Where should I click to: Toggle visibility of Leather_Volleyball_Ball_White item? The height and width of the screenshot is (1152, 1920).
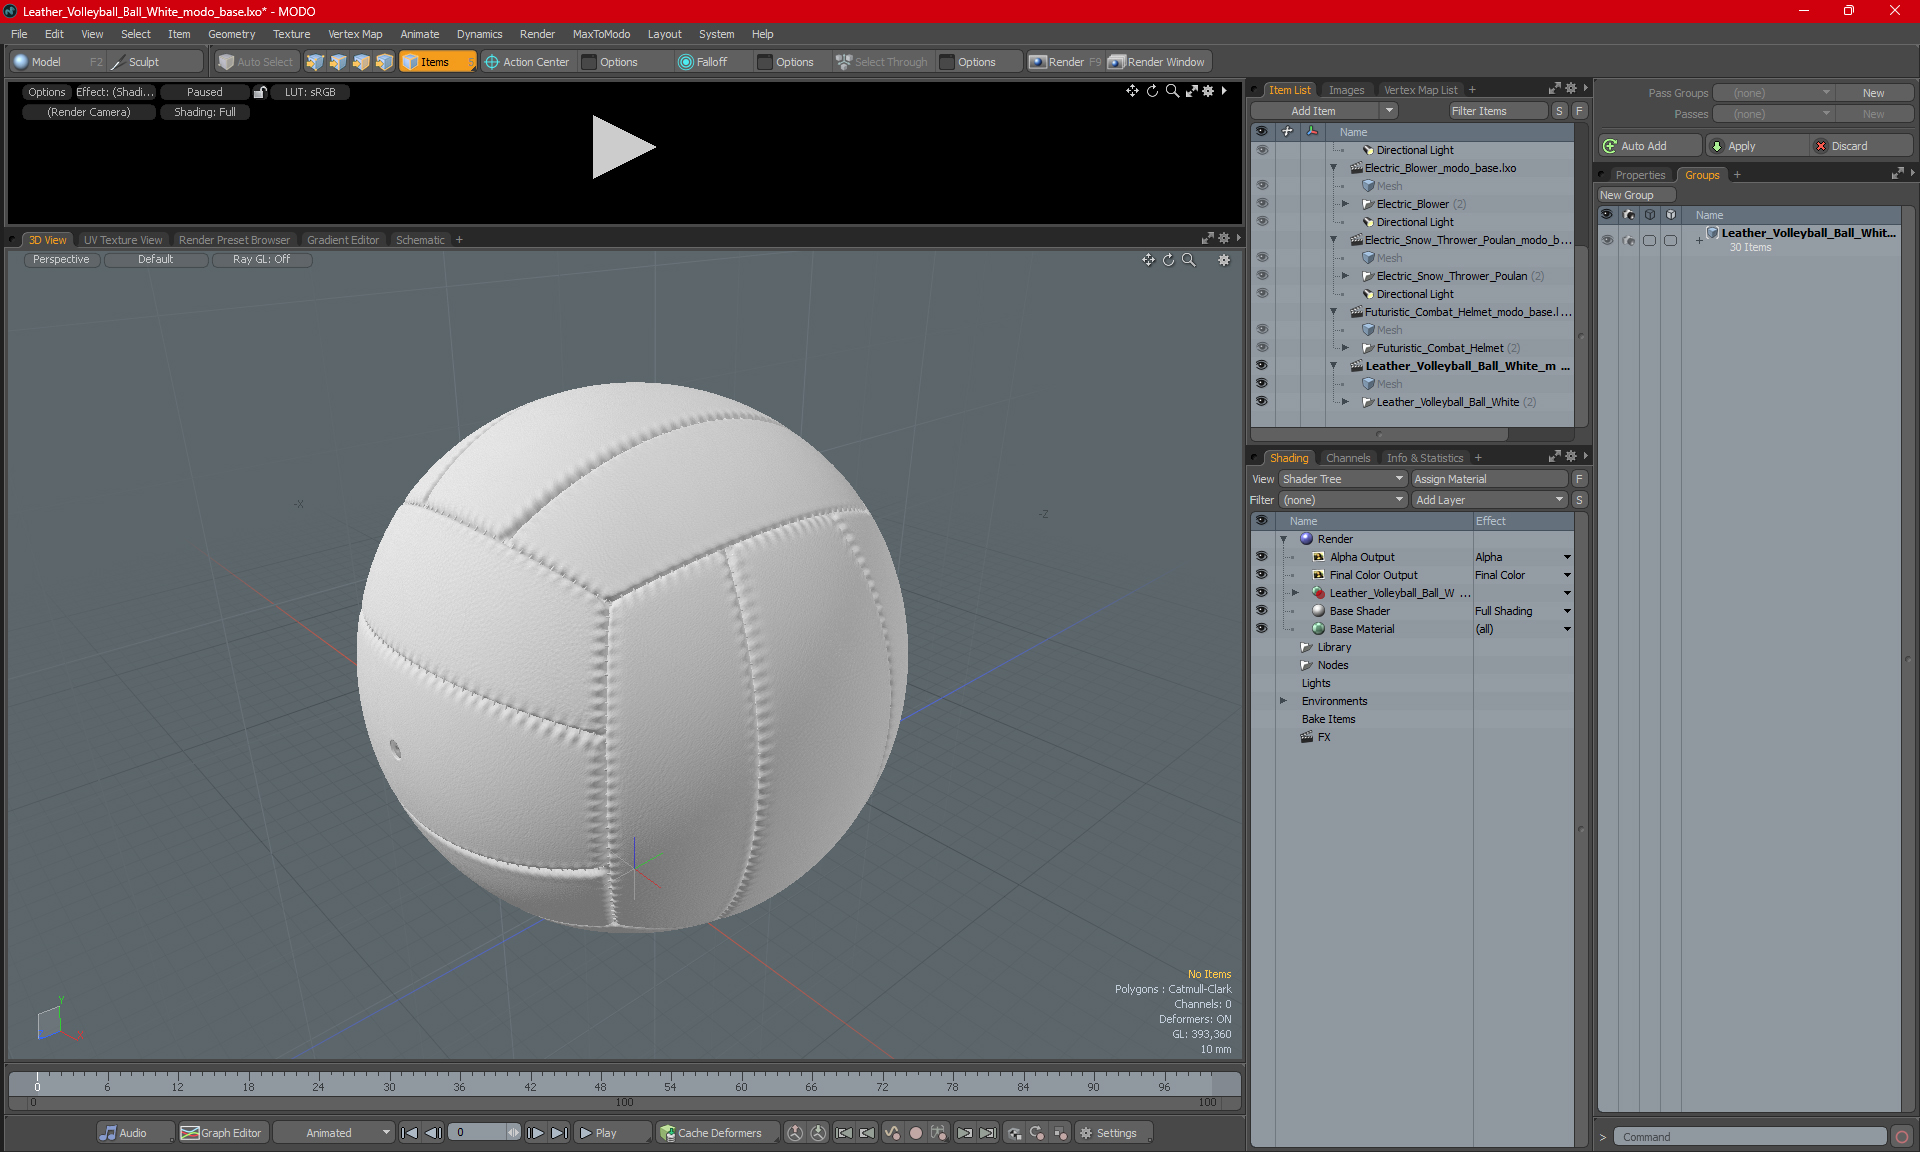[x=1261, y=402]
